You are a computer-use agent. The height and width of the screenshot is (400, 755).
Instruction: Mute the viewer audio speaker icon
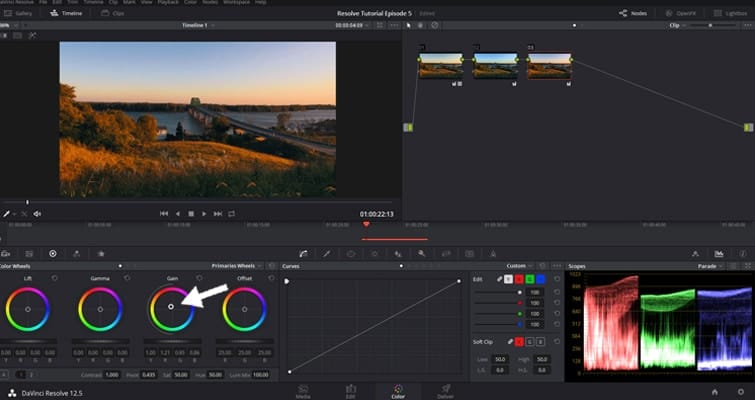37,214
